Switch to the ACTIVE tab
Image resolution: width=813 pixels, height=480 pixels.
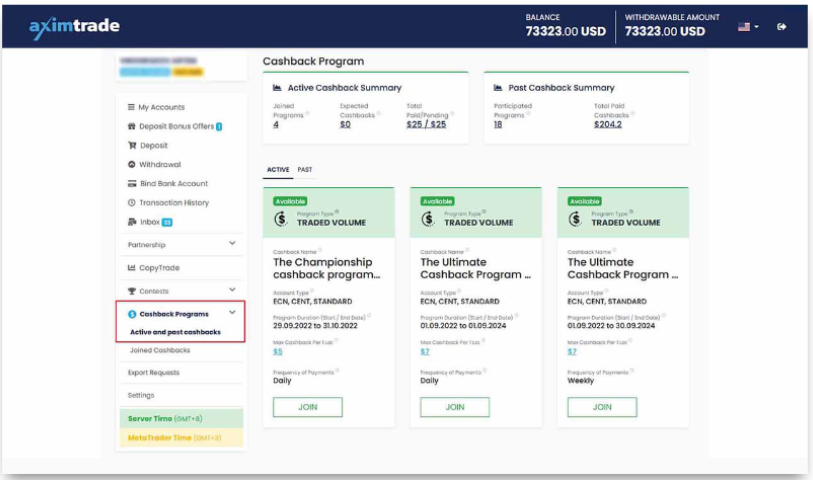pos(278,170)
